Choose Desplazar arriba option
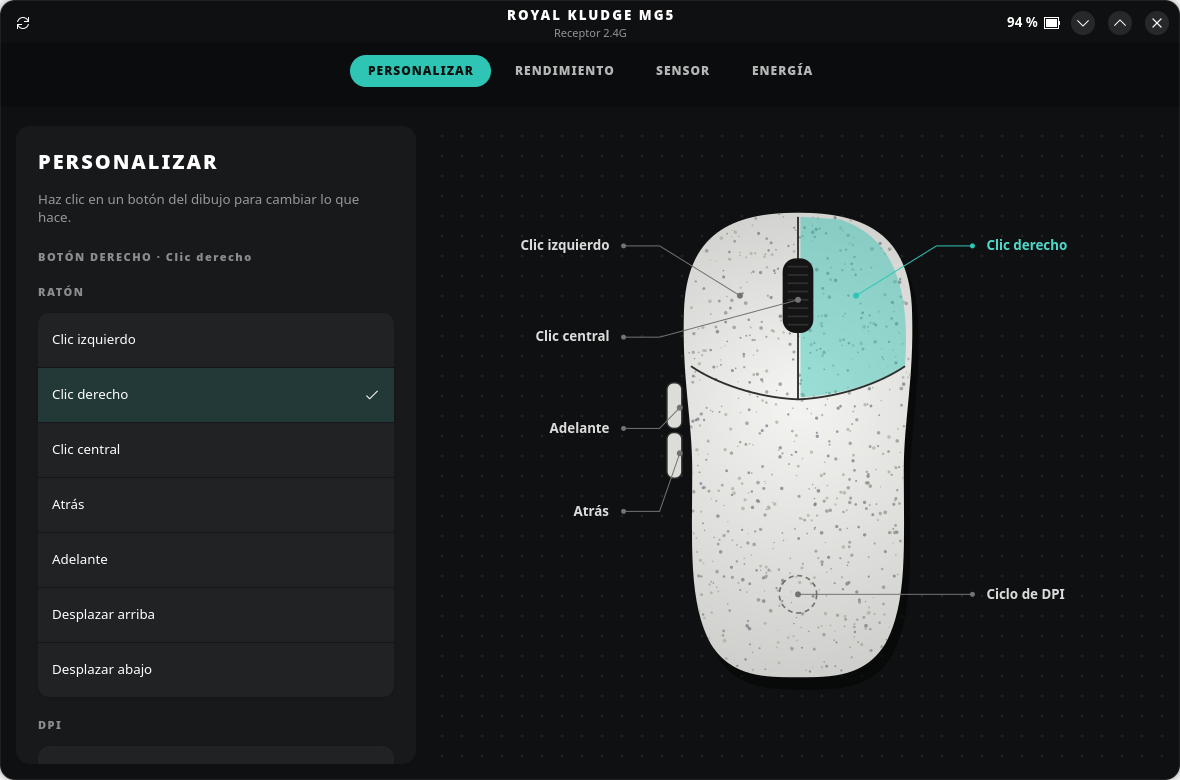This screenshot has width=1180, height=780. pyautogui.click(x=216, y=614)
